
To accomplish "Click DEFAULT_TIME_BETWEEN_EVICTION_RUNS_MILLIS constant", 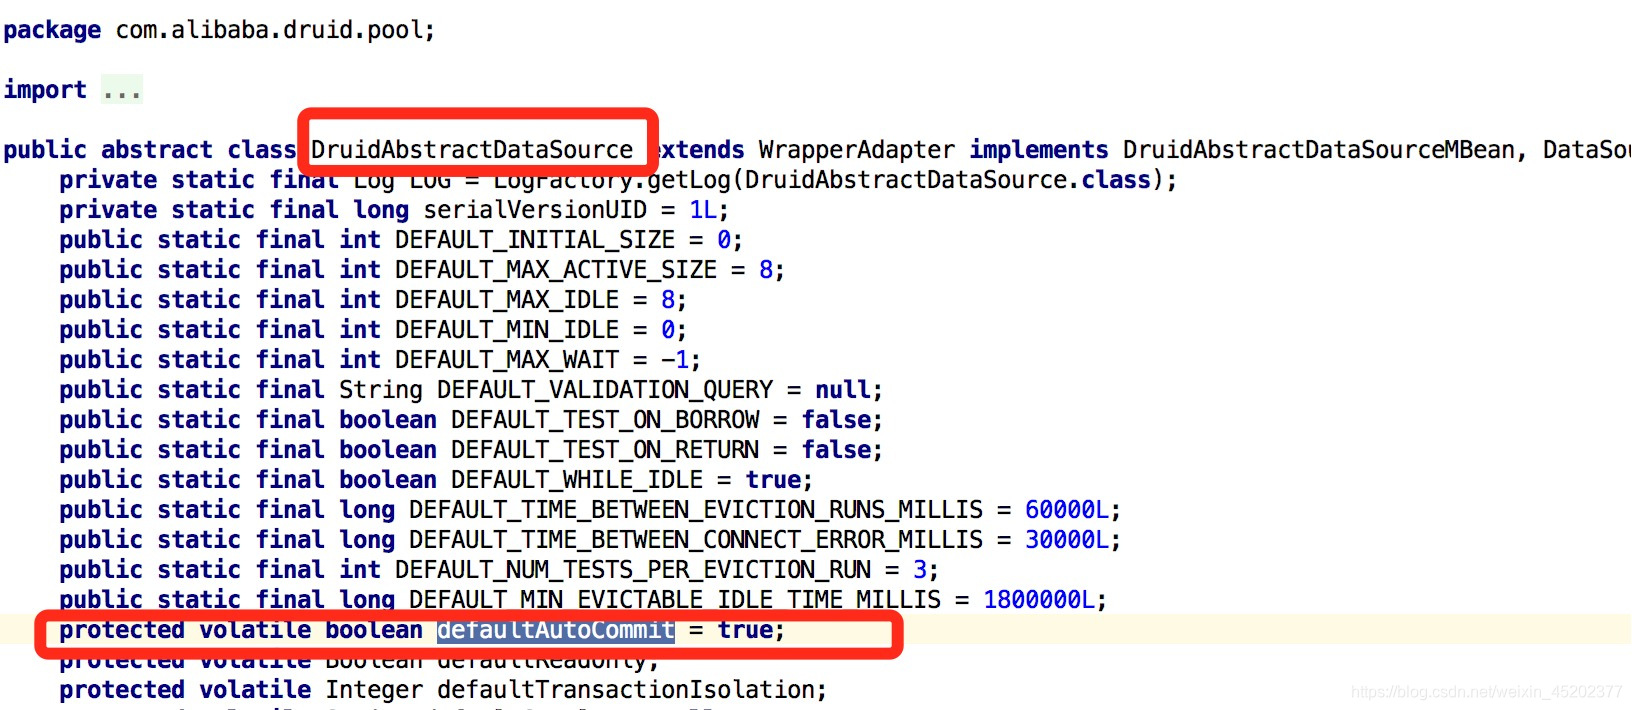I will pos(696,510).
